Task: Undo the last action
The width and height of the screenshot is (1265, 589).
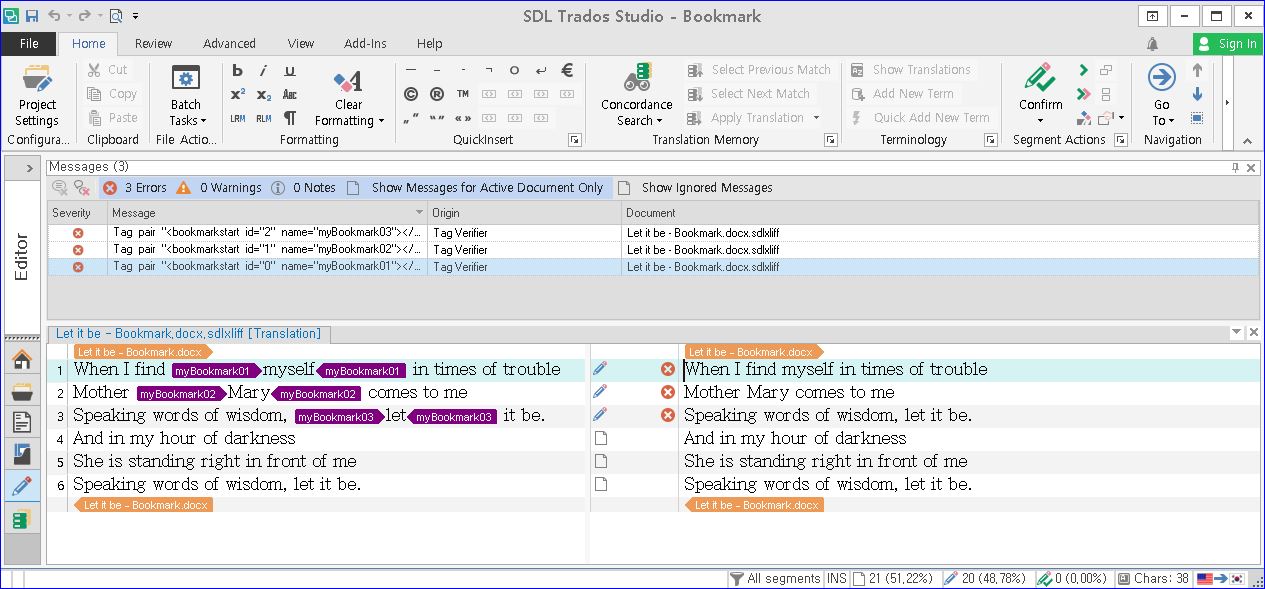Action: pos(55,16)
